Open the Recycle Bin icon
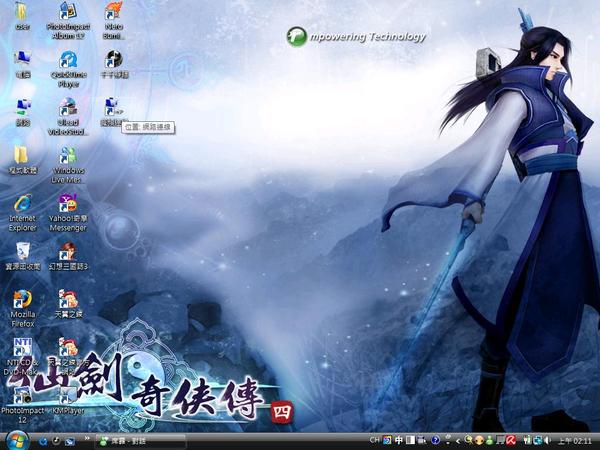Viewport: 600px width, 450px height. pyautogui.click(x=23, y=256)
